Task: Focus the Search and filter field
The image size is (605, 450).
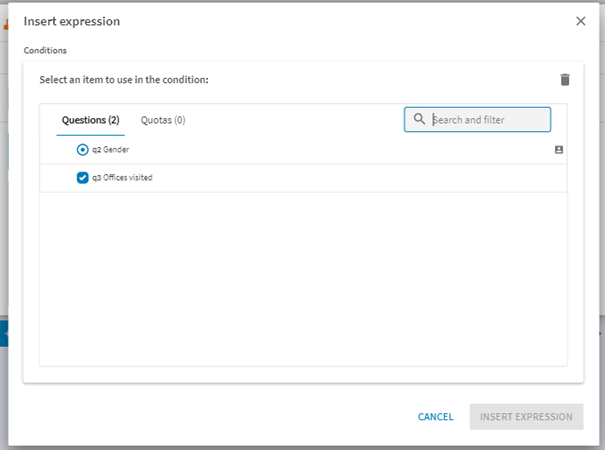Action: pyautogui.click(x=477, y=120)
